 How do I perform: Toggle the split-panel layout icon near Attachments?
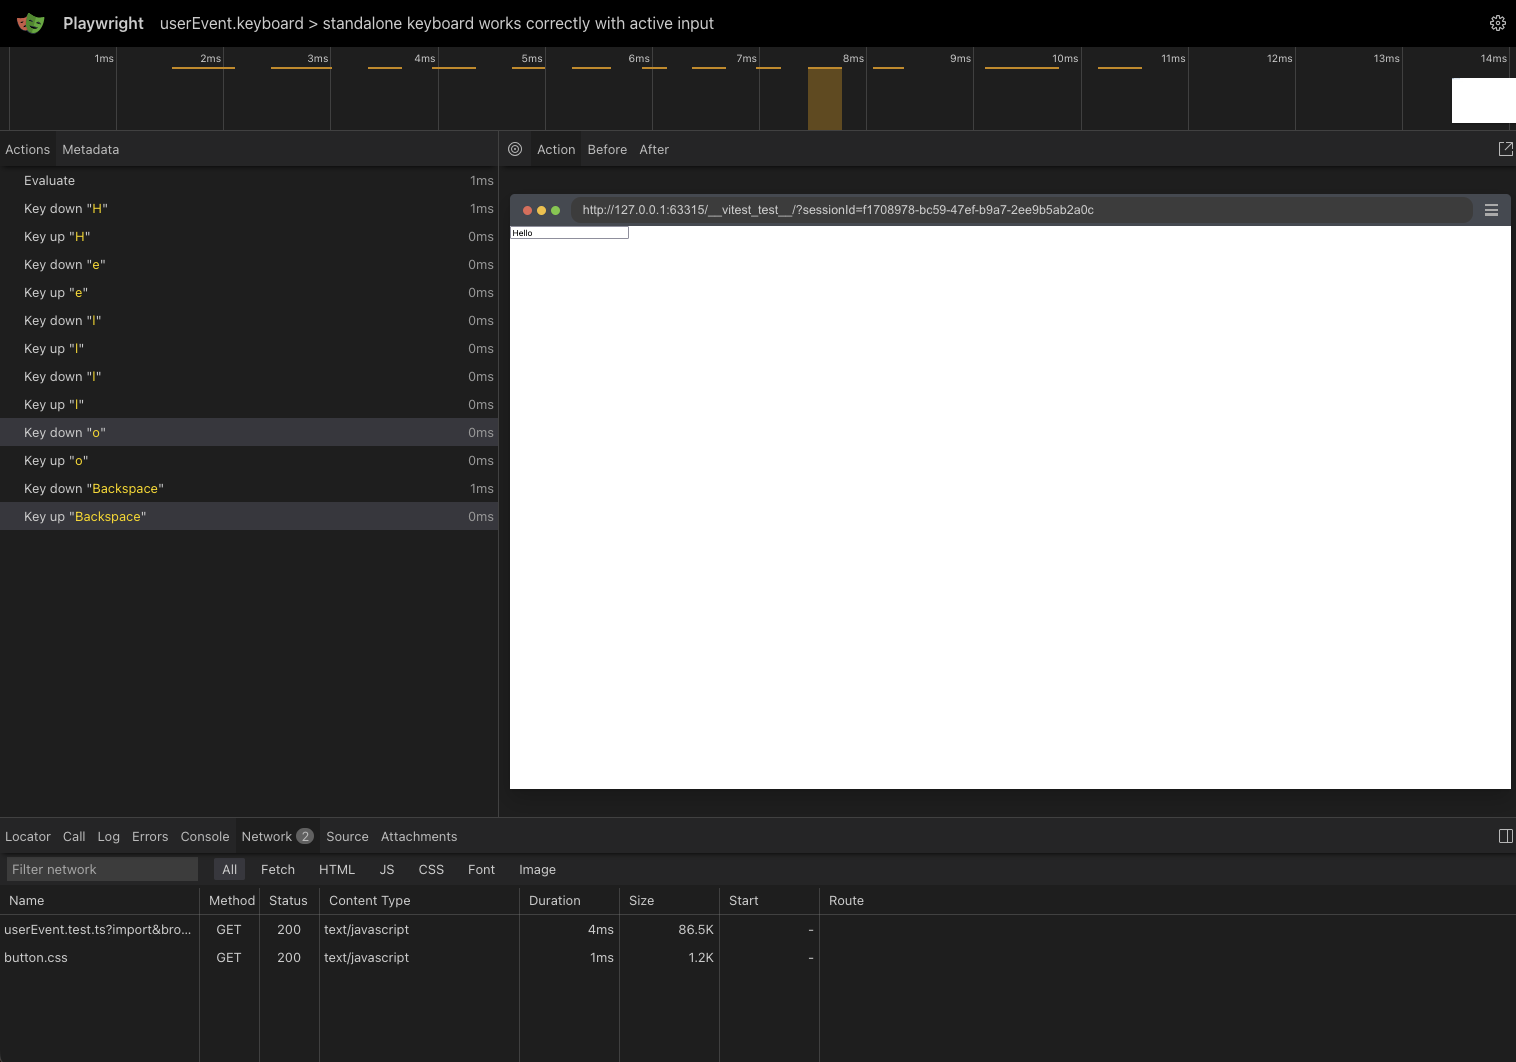pyautogui.click(x=1505, y=836)
